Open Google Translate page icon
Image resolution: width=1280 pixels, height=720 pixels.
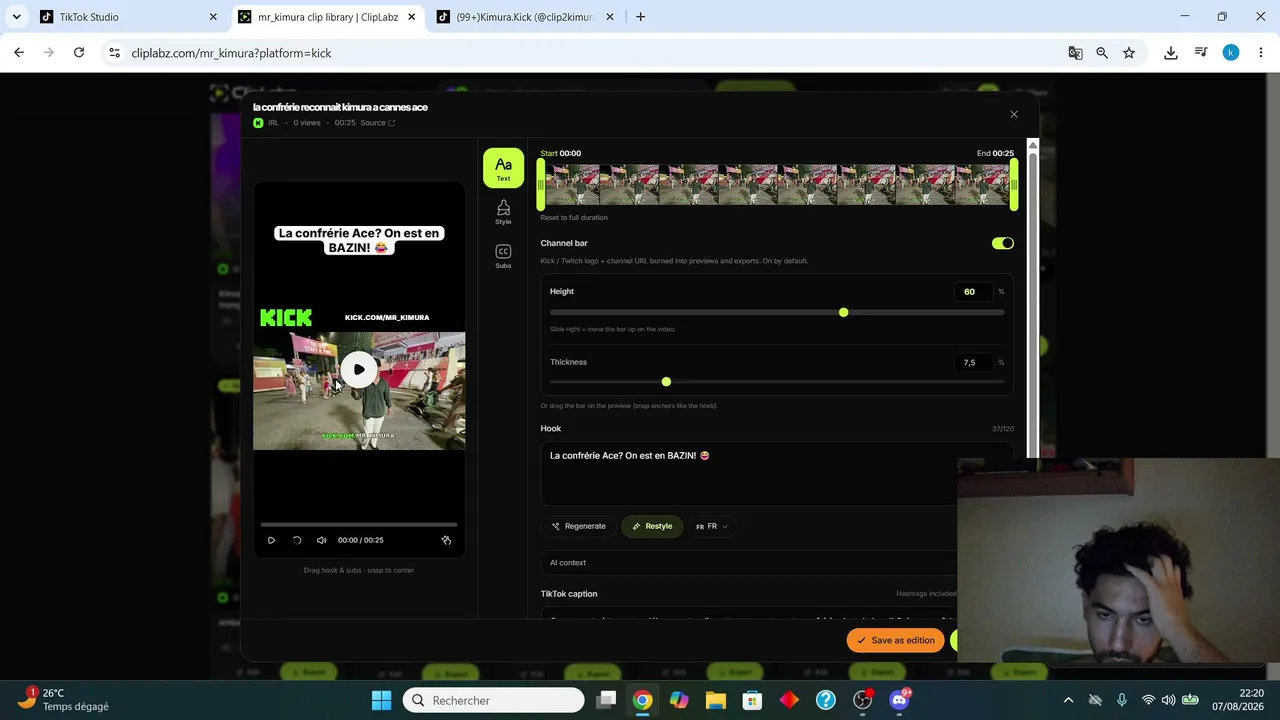[x=1075, y=53]
